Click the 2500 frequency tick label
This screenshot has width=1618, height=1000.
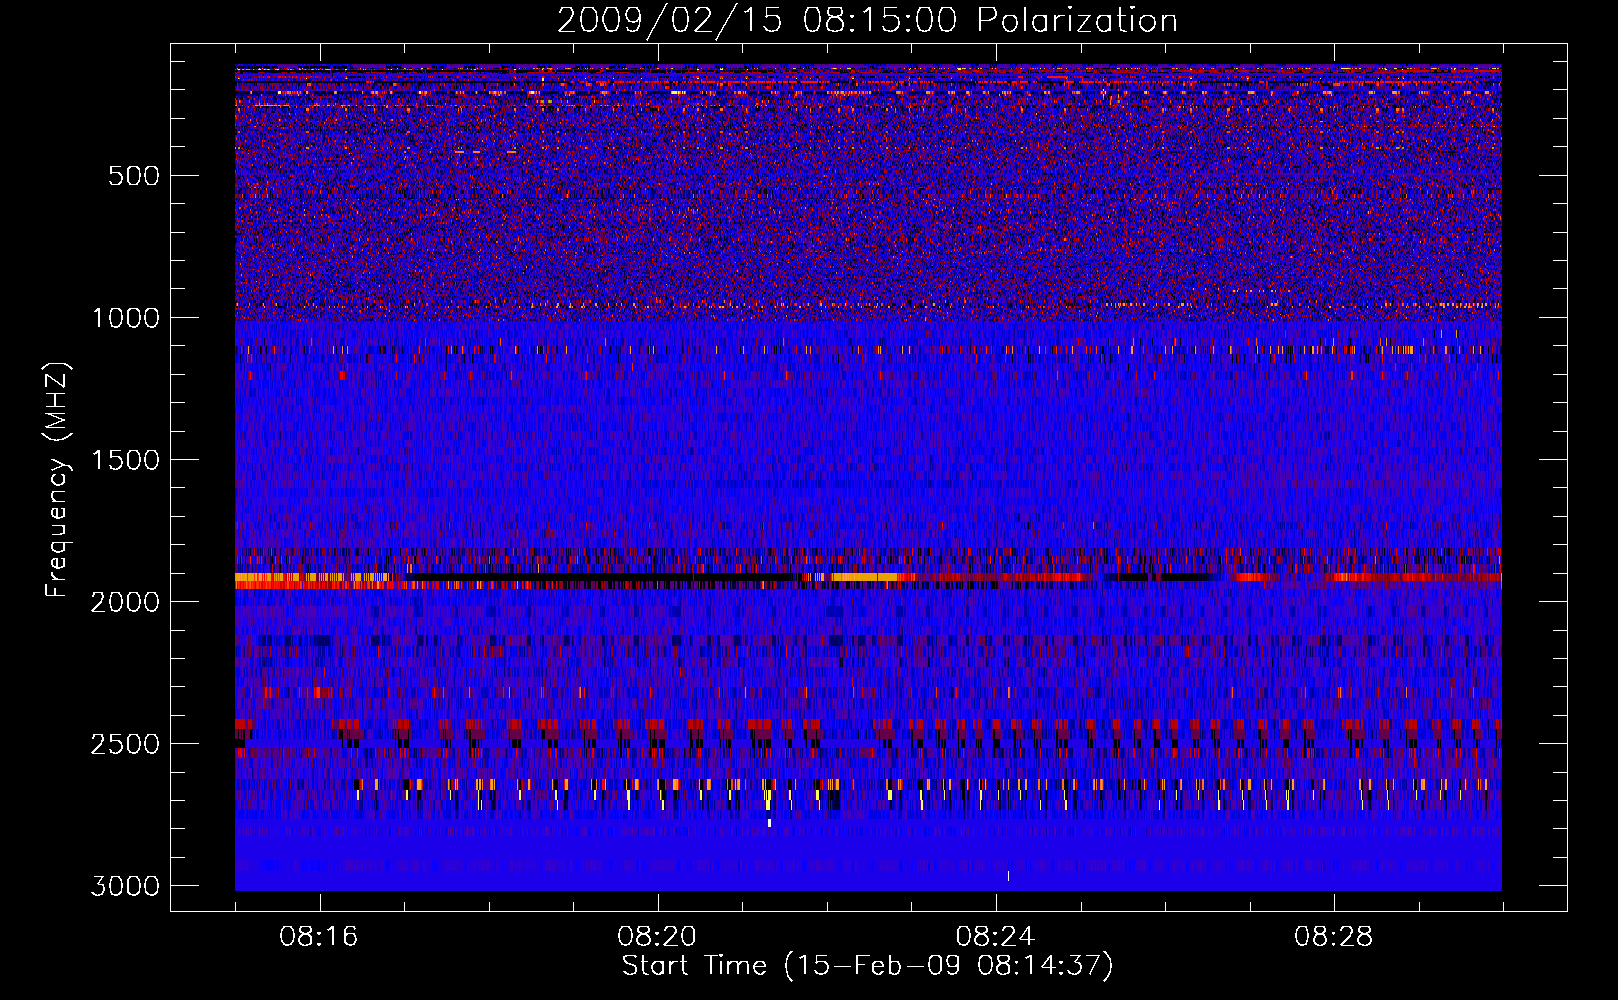125,744
